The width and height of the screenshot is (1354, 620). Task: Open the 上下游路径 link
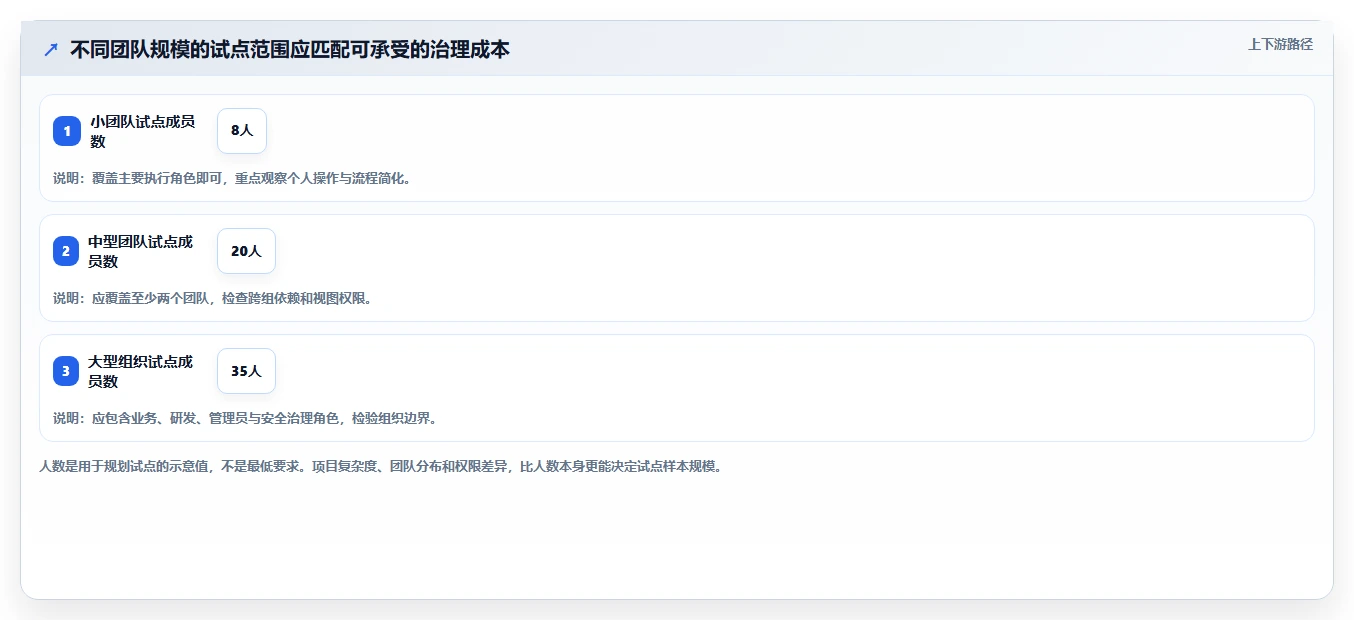tap(1280, 44)
